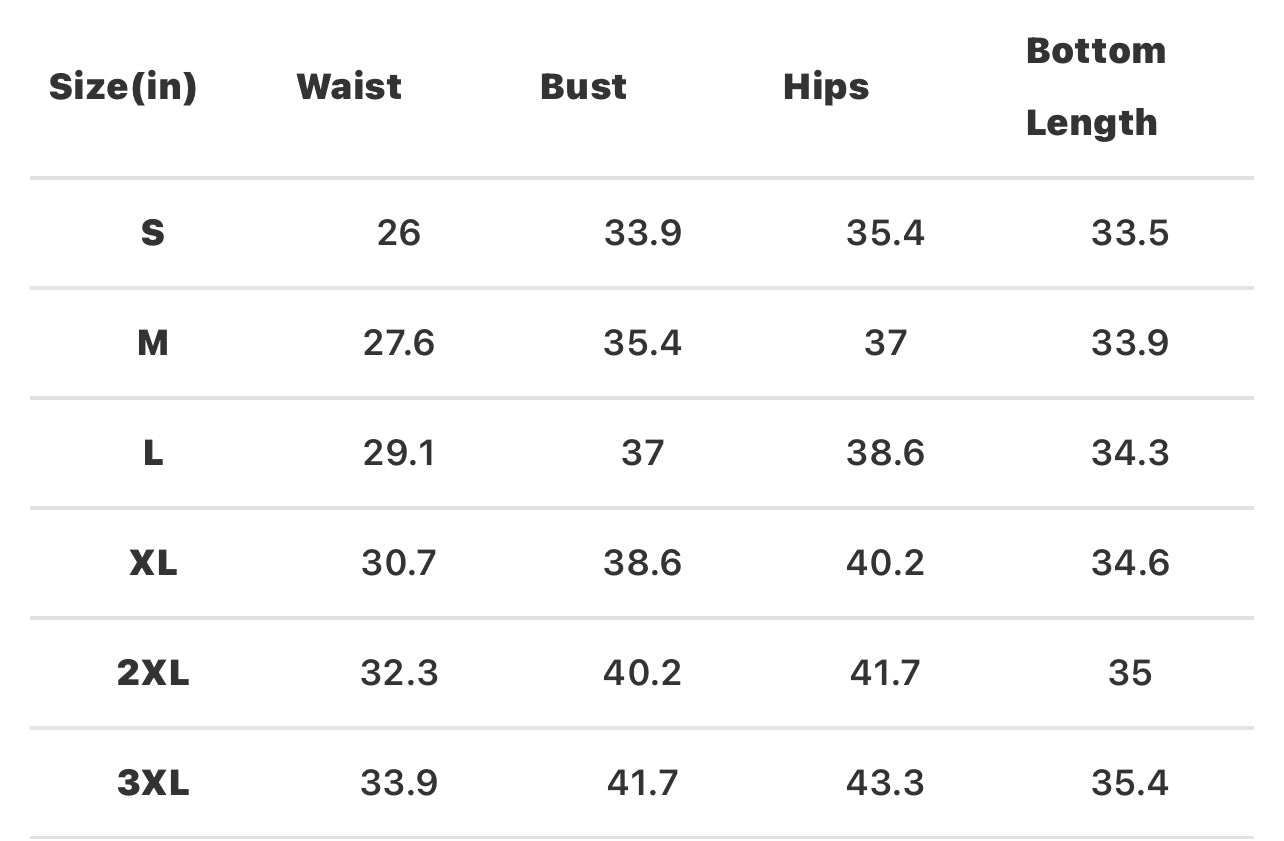The width and height of the screenshot is (1284, 841).
Task: Select the S size row label
Action: click(x=152, y=233)
